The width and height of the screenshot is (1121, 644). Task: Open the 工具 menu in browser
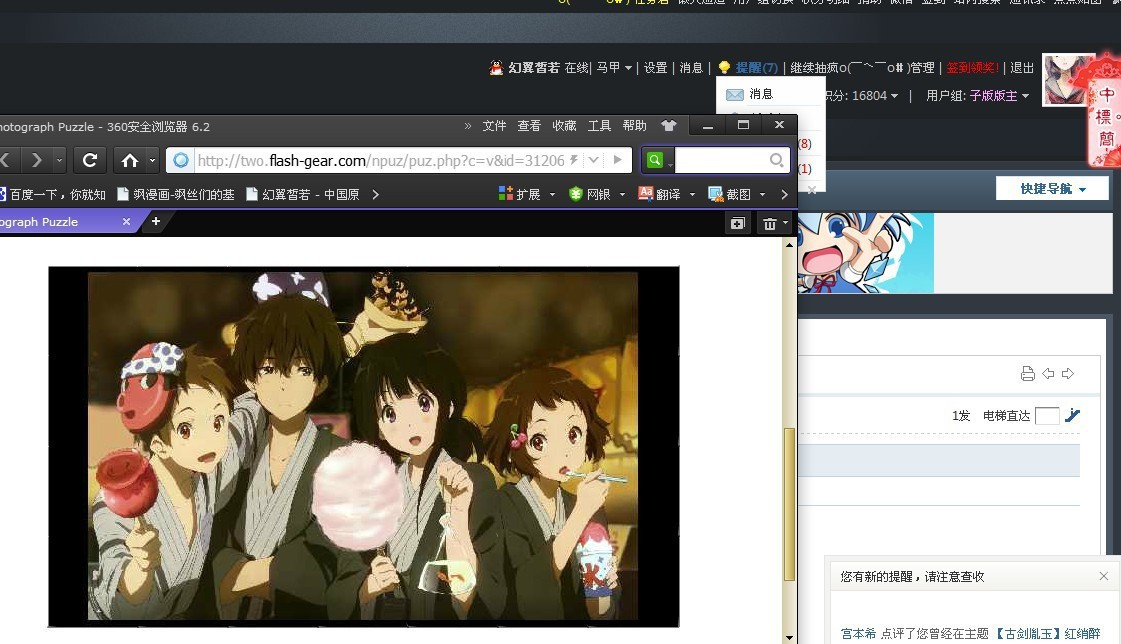pos(599,126)
